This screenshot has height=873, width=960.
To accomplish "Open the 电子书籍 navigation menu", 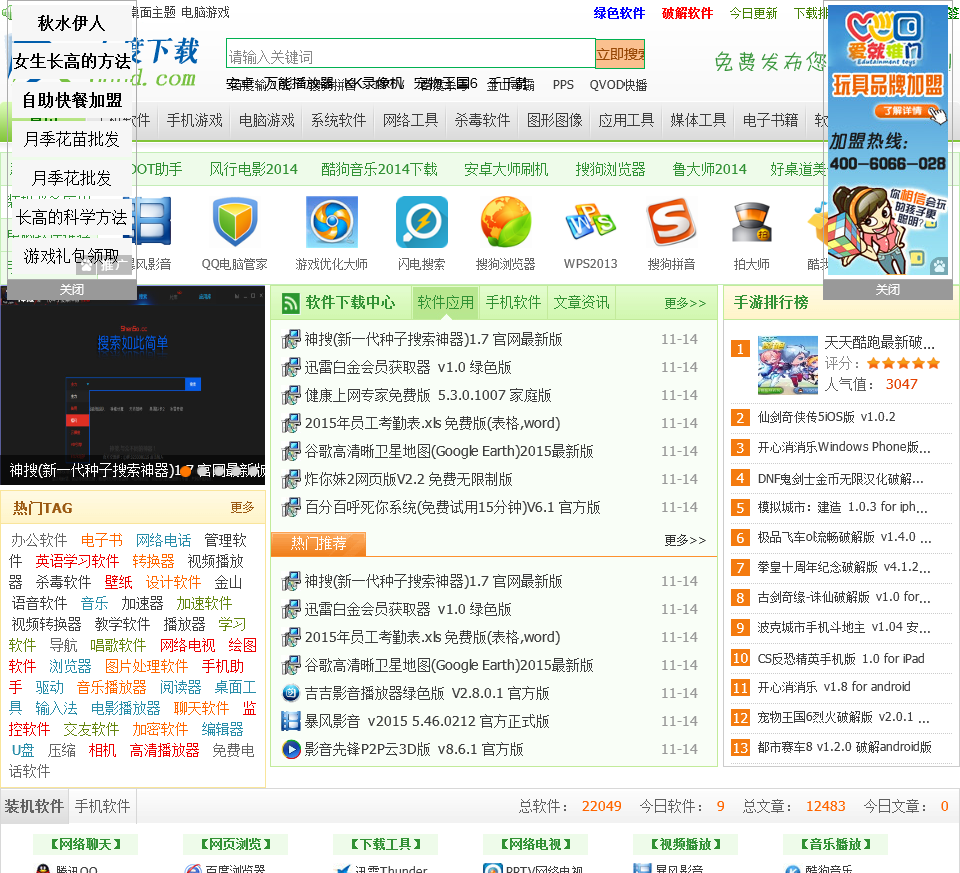I will pyautogui.click(x=770, y=120).
